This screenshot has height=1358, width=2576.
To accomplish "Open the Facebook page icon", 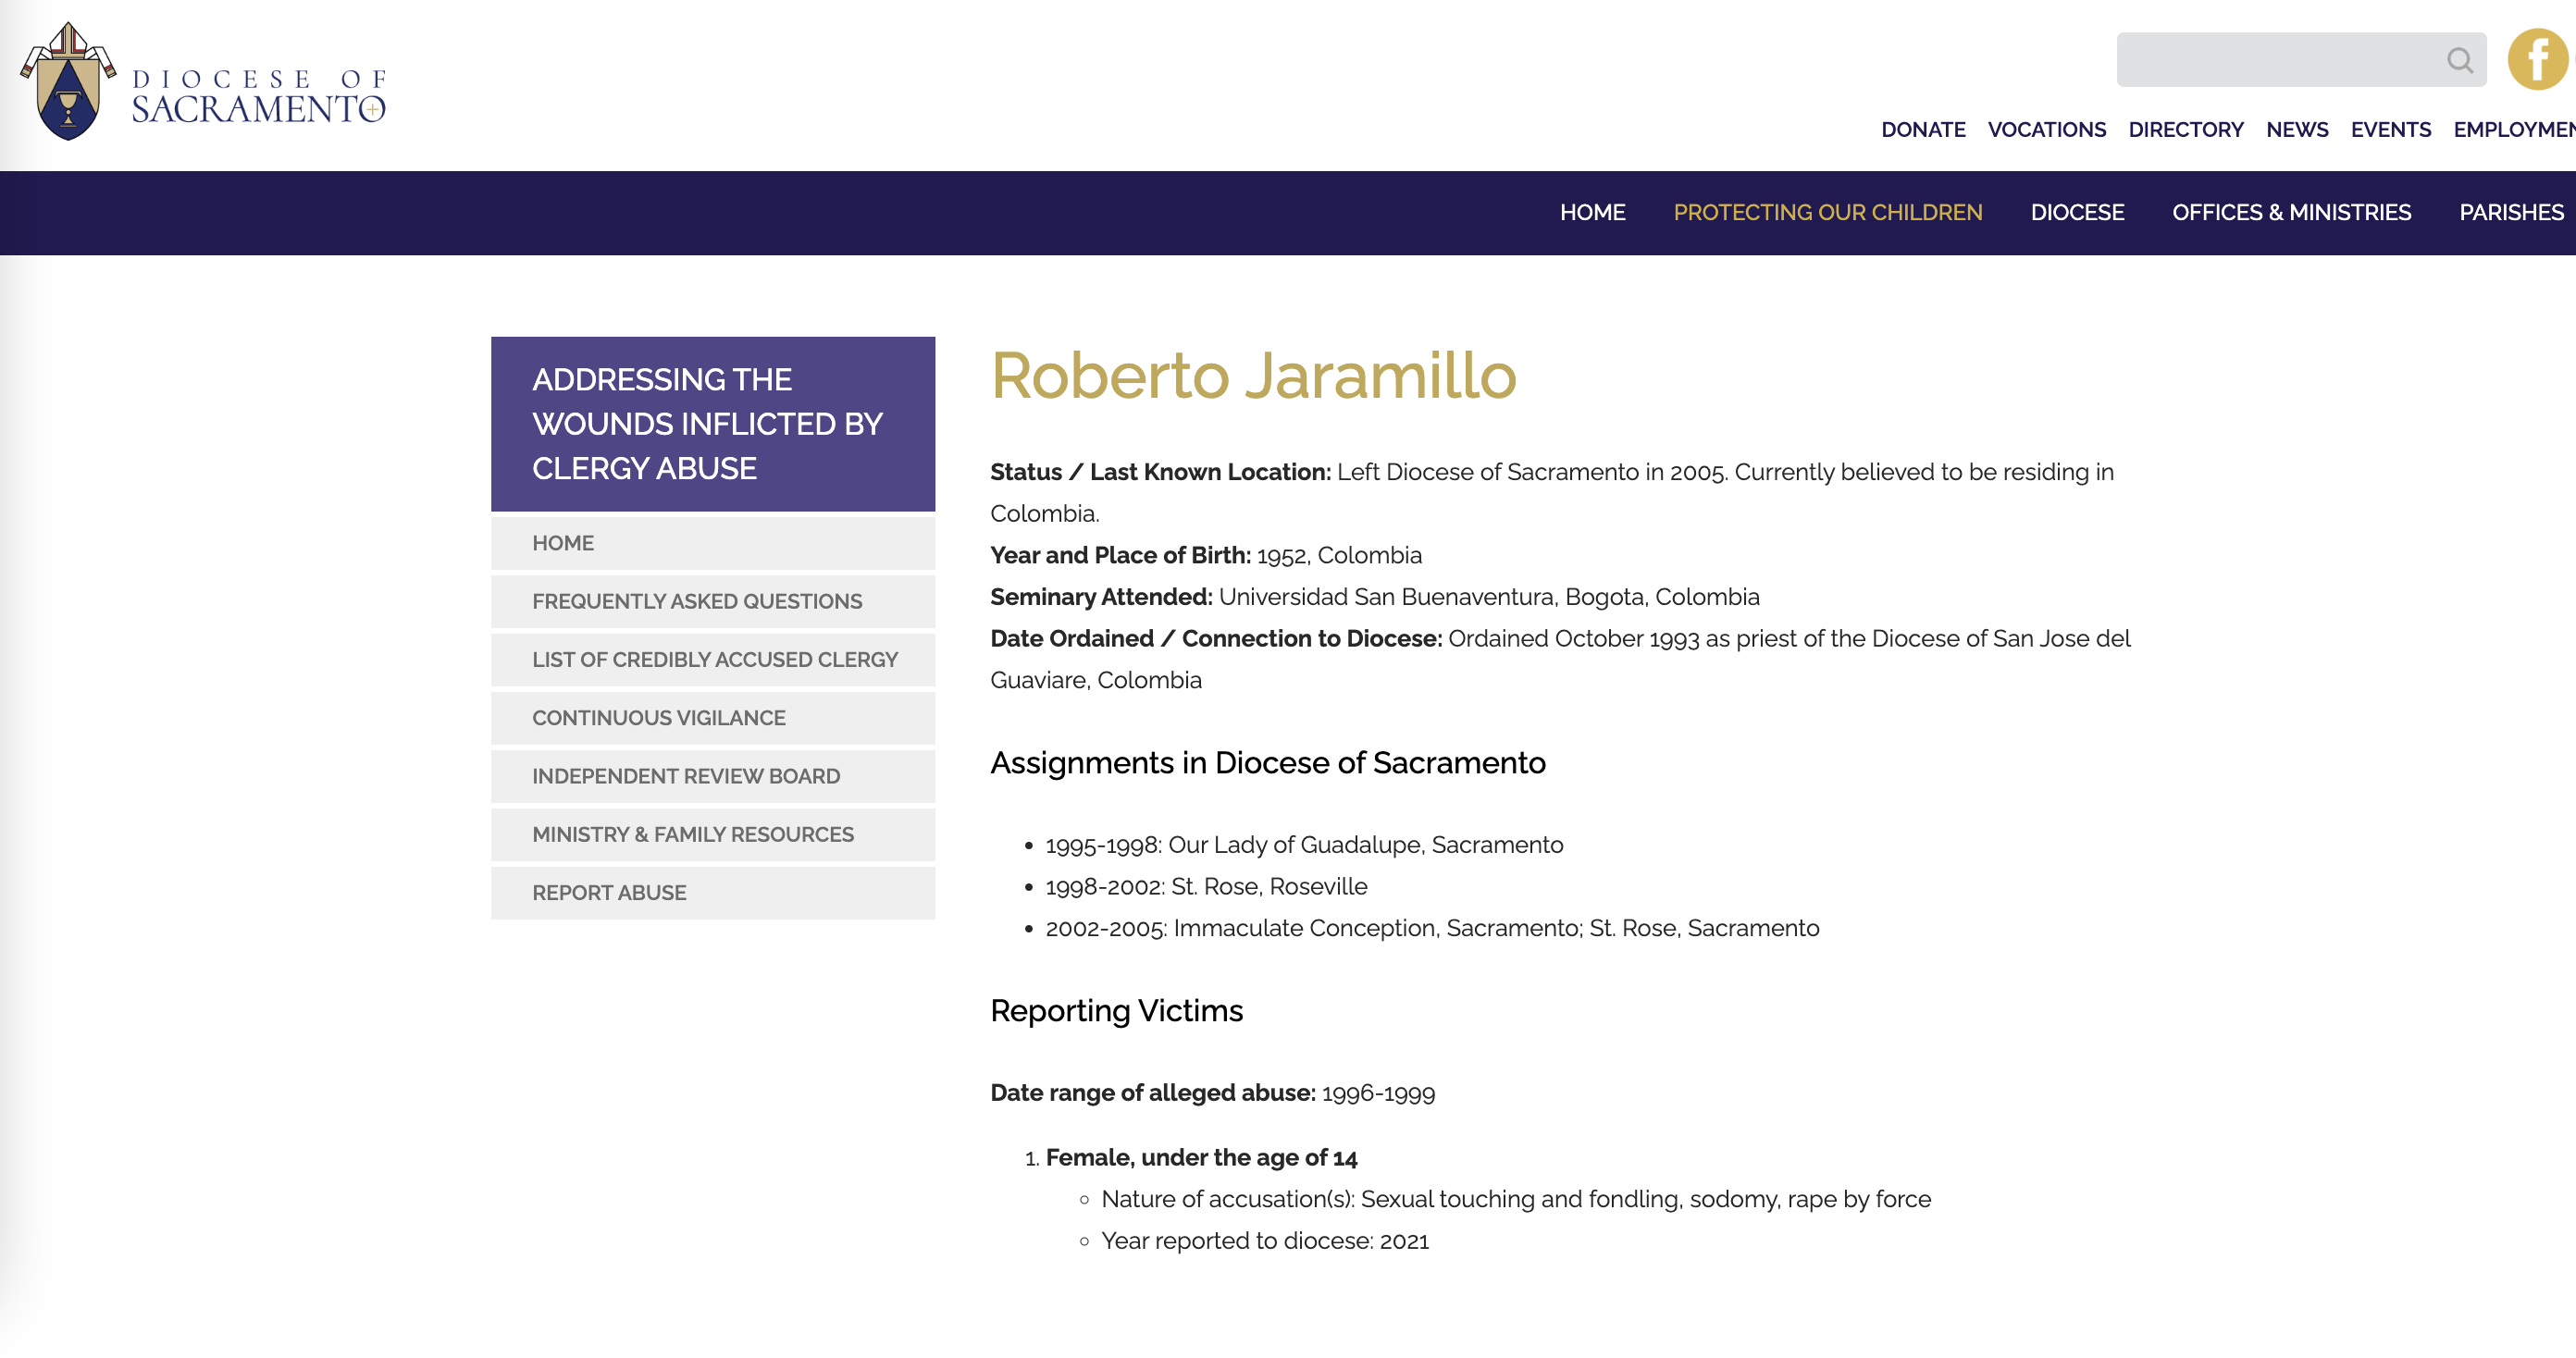I will click(2537, 60).
